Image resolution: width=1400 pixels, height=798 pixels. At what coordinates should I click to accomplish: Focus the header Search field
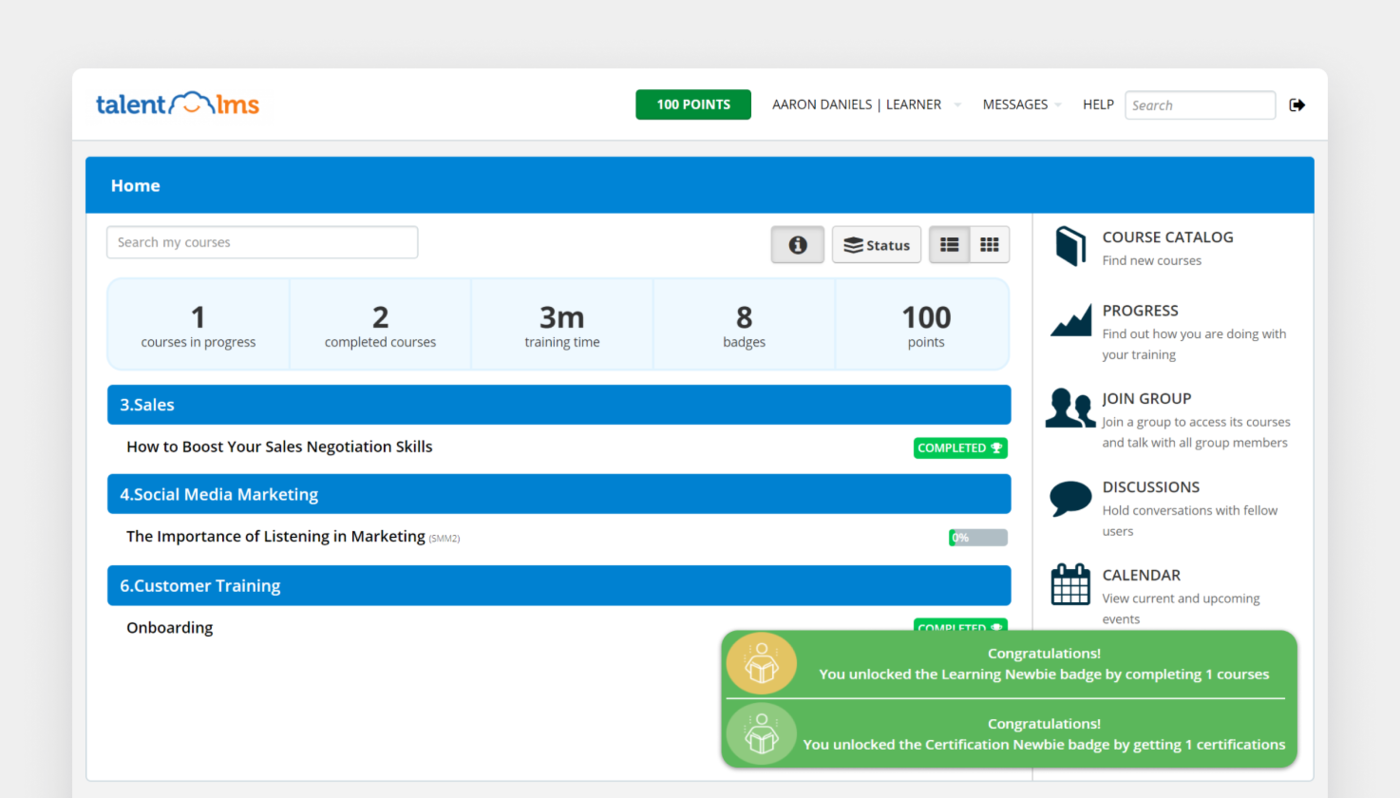click(x=1200, y=105)
